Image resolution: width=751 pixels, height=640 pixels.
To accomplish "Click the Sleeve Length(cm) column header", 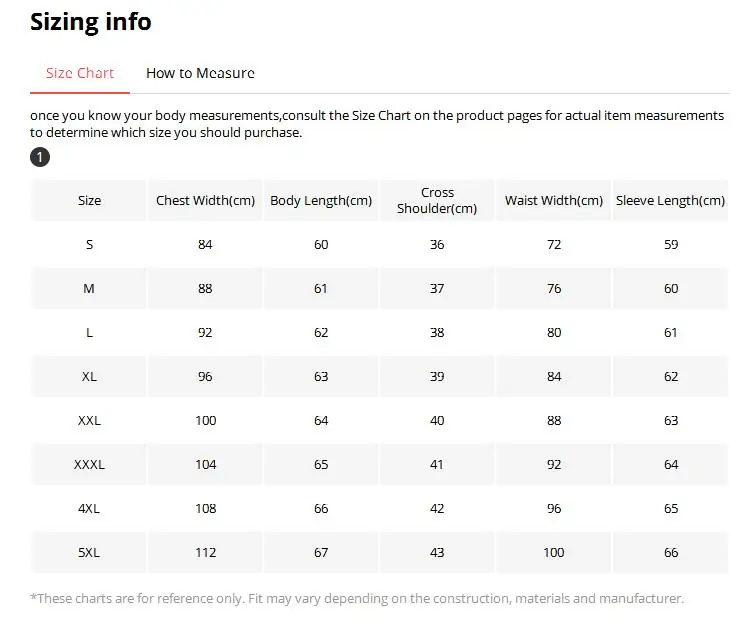I will [x=670, y=200].
